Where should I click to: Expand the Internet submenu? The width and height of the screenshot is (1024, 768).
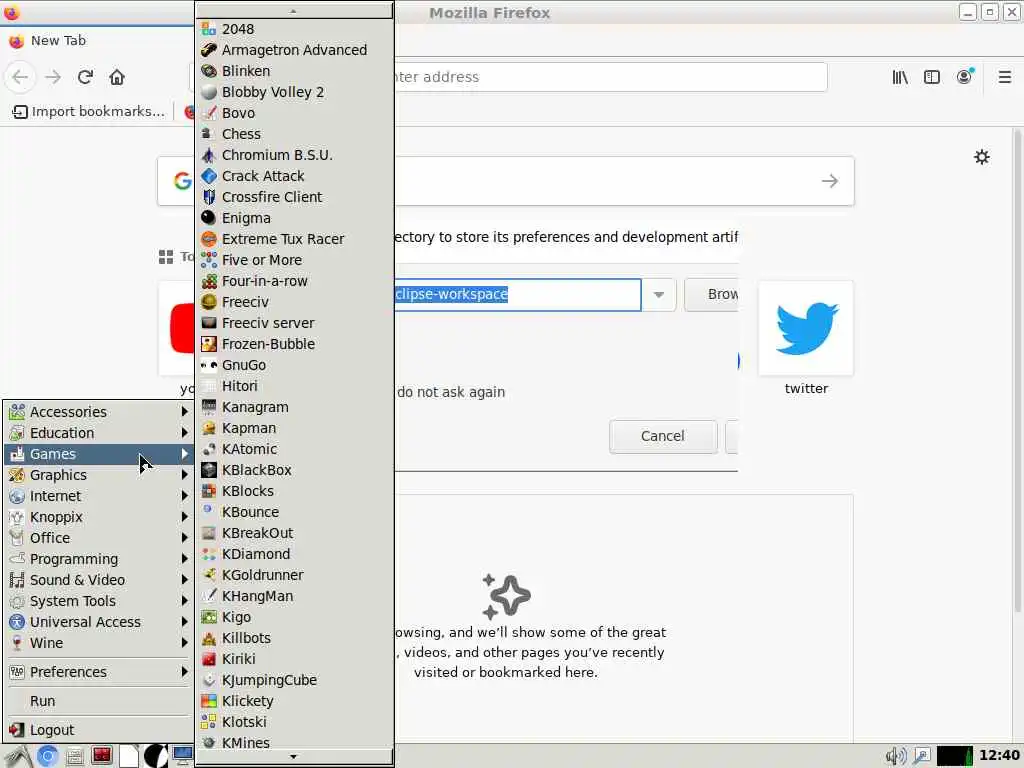coord(99,496)
